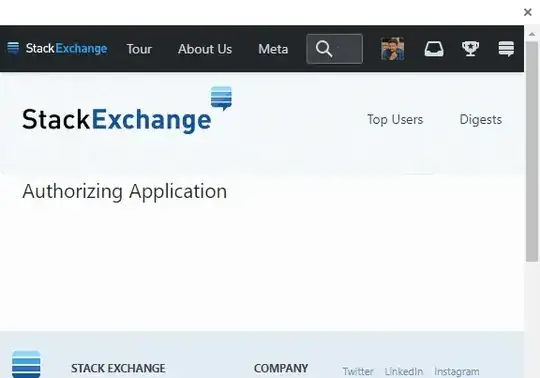
Task: Open the About Us page
Action: (205, 49)
